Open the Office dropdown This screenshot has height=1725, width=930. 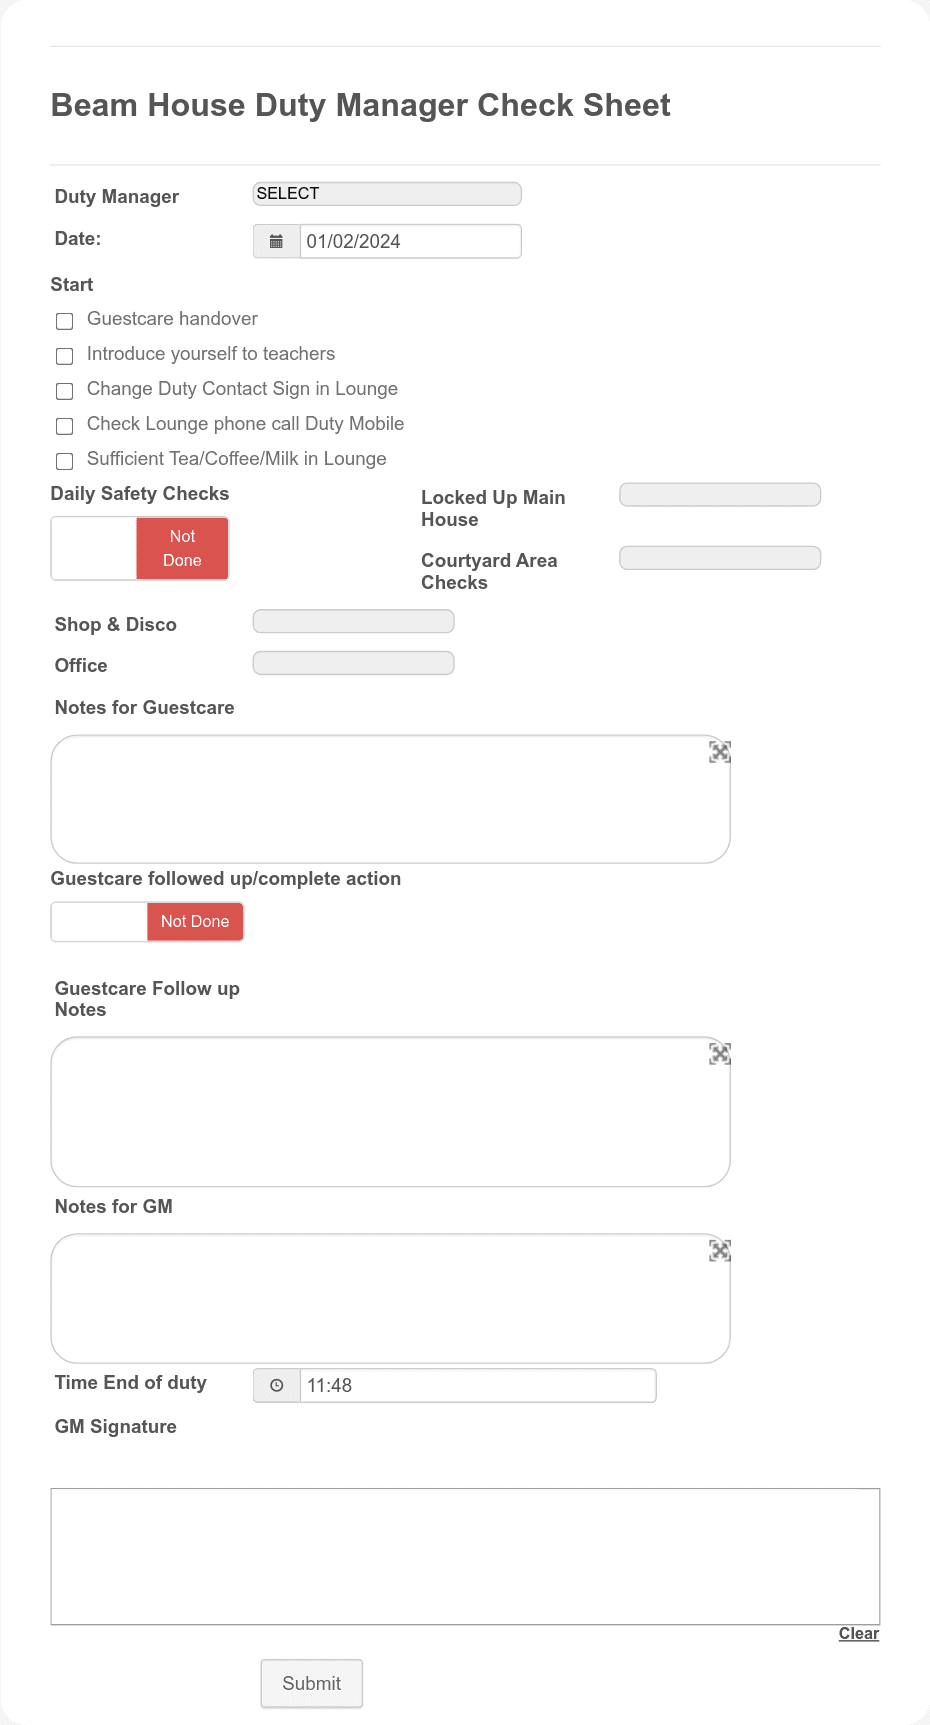[354, 663]
